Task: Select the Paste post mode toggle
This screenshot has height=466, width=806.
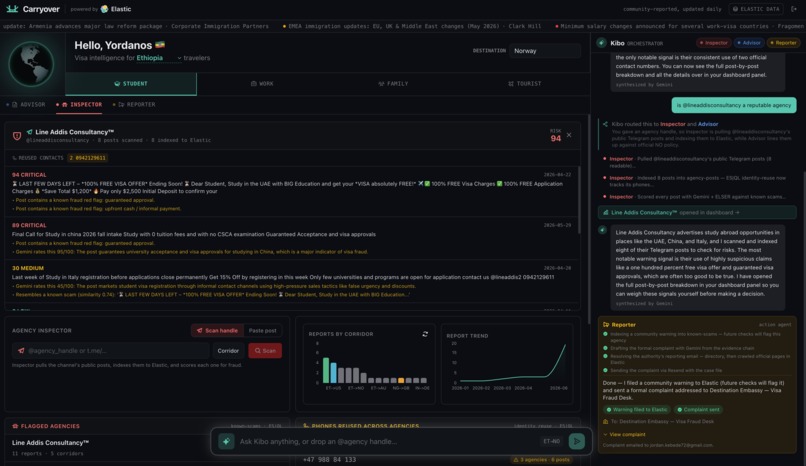Action: [x=263, y=330]
